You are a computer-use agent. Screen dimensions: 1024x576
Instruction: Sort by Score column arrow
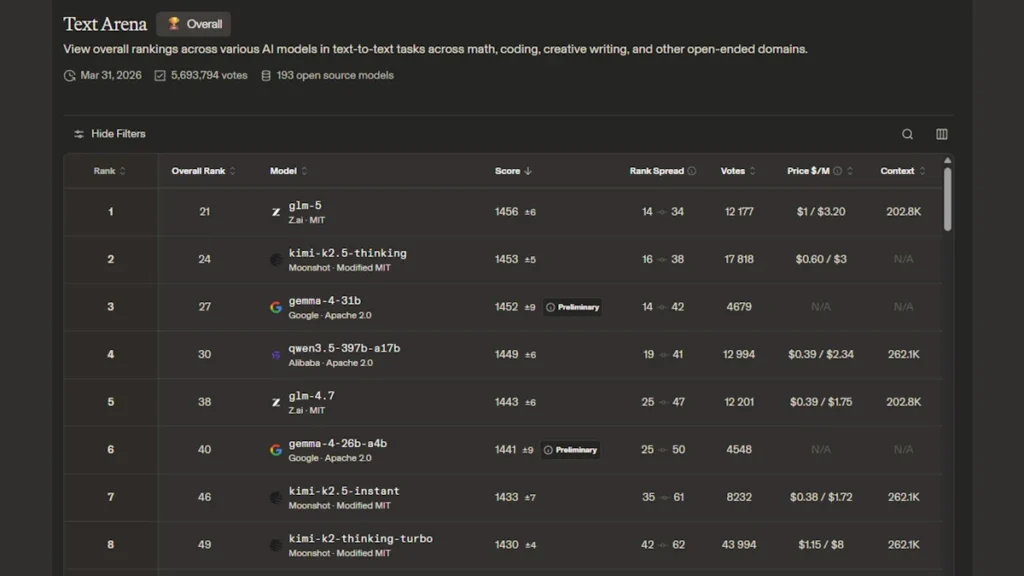pyautogui.click(x=528, y=171)
